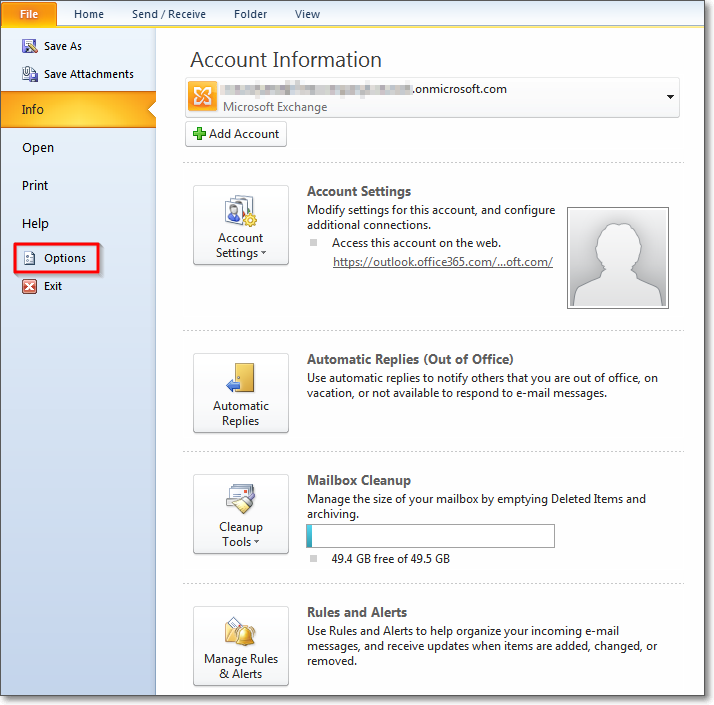This screenshot has height=705, width=714.
Task: Click 'Automatic Replies (Out of Office)' heading
Action: point(410,359)
